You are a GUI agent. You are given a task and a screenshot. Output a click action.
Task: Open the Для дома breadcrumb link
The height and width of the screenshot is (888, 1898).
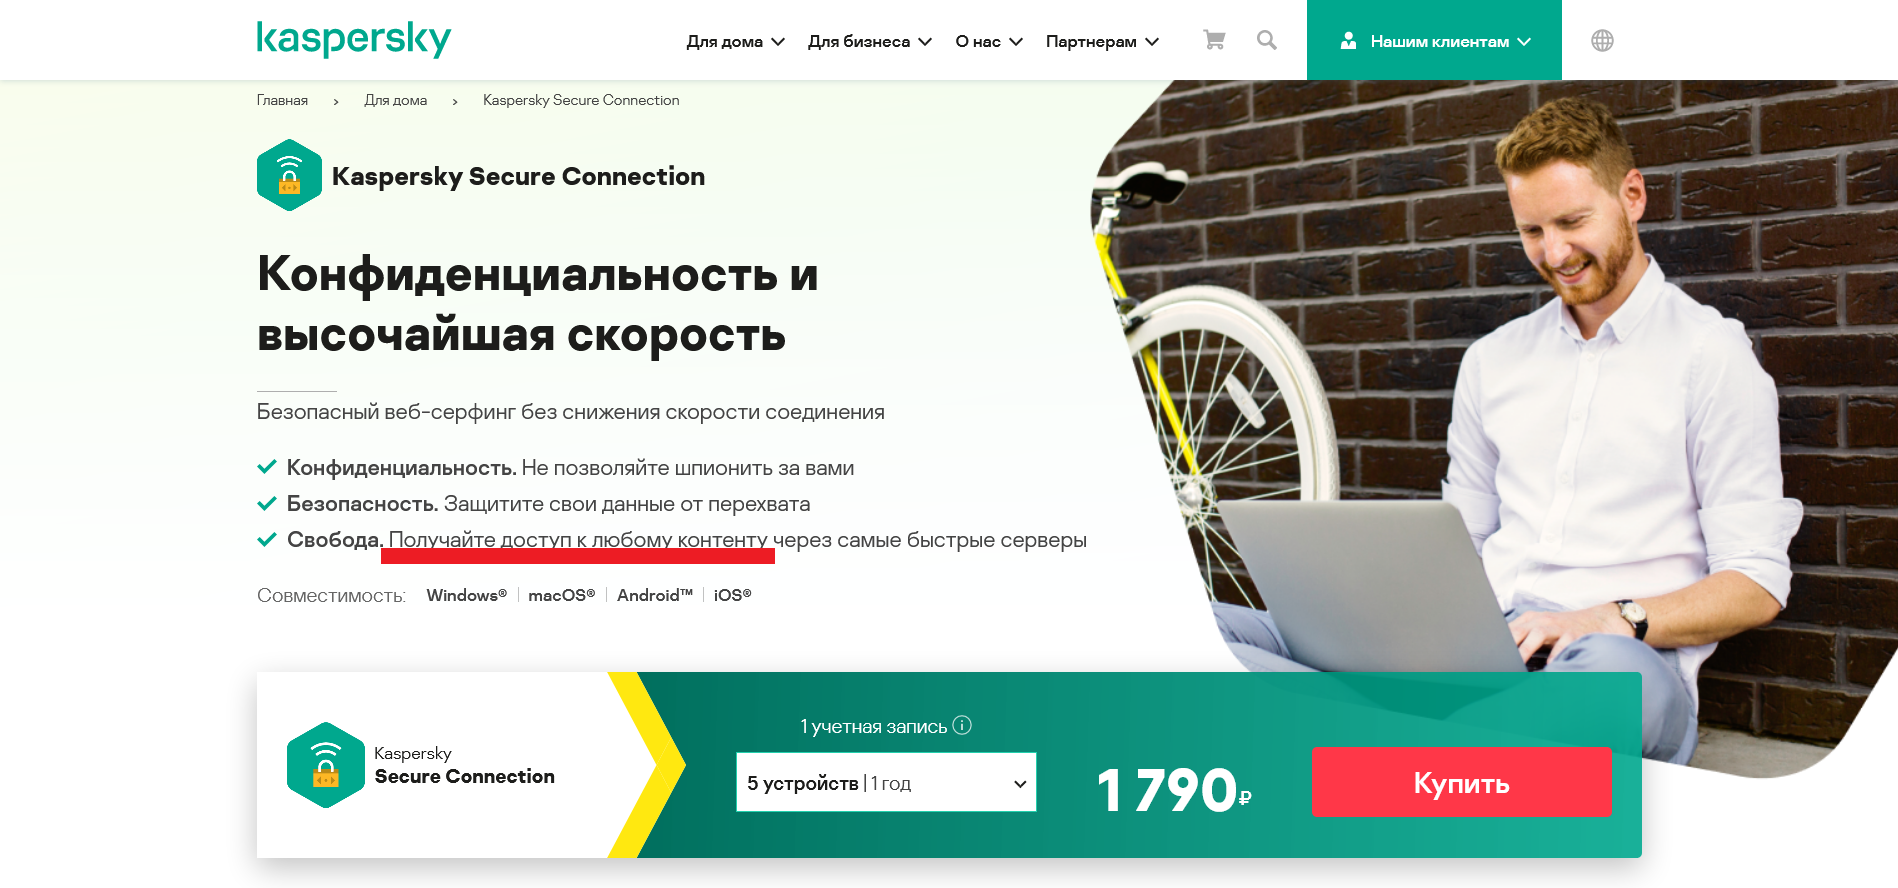(396, 100)
